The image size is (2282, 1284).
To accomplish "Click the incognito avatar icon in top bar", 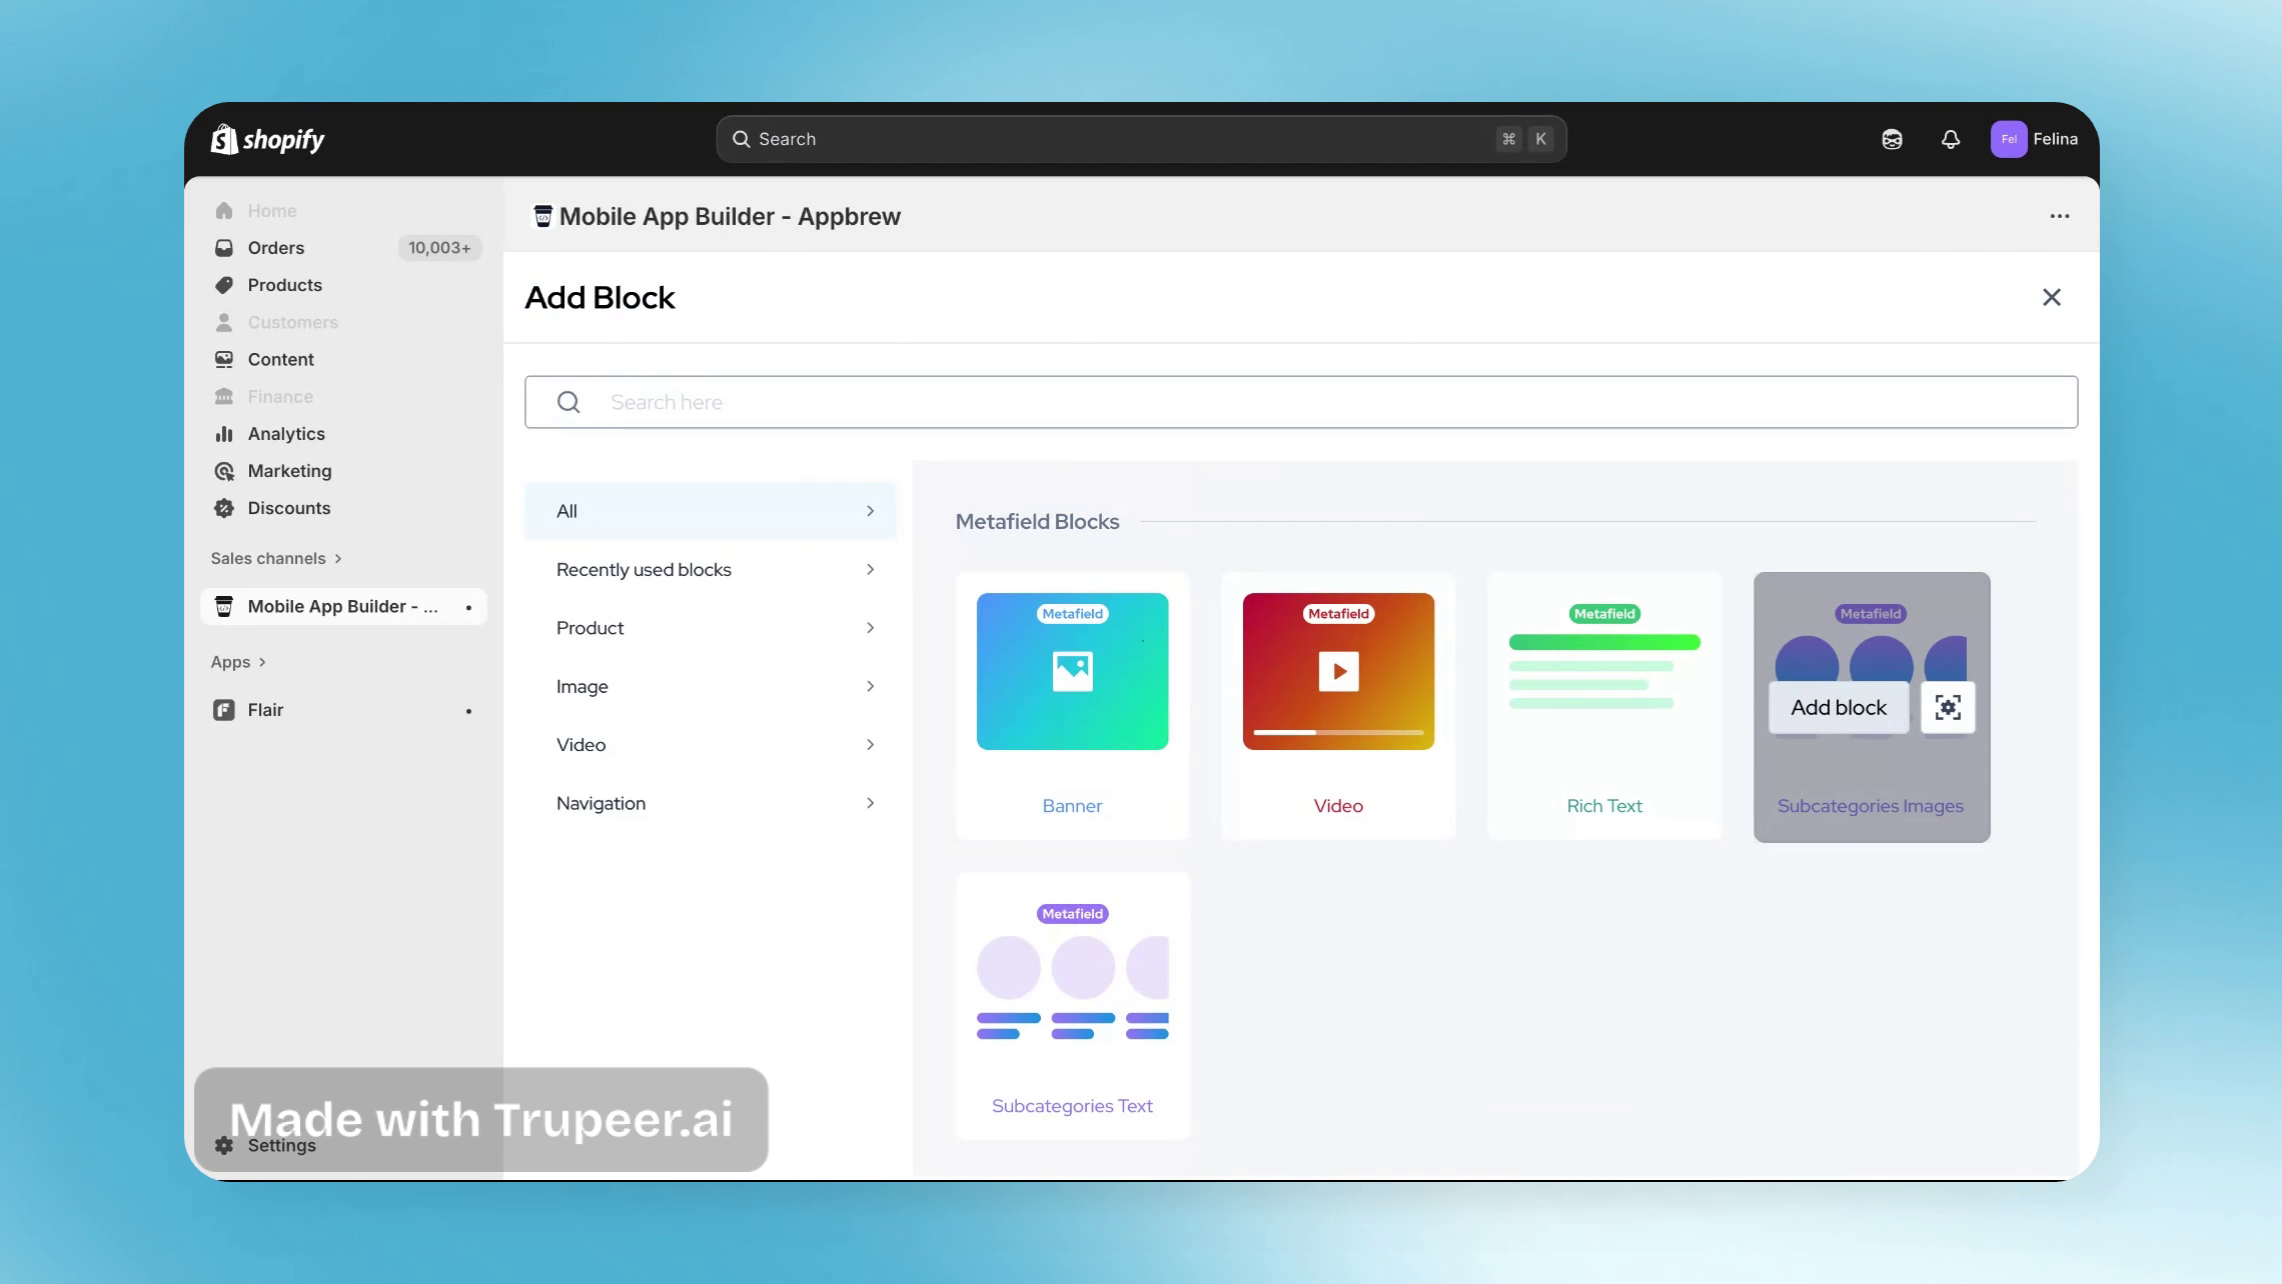I will 1891,139.
